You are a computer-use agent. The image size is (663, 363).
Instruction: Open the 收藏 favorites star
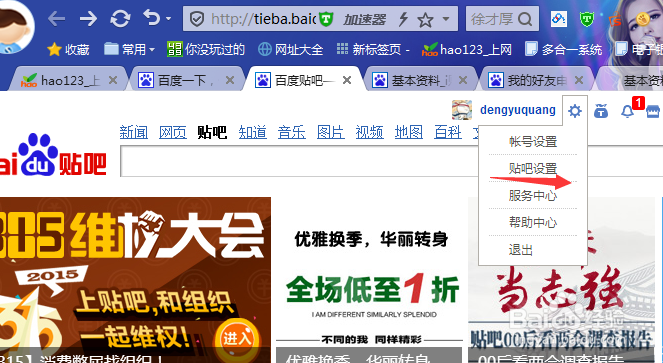pos(68,50)
